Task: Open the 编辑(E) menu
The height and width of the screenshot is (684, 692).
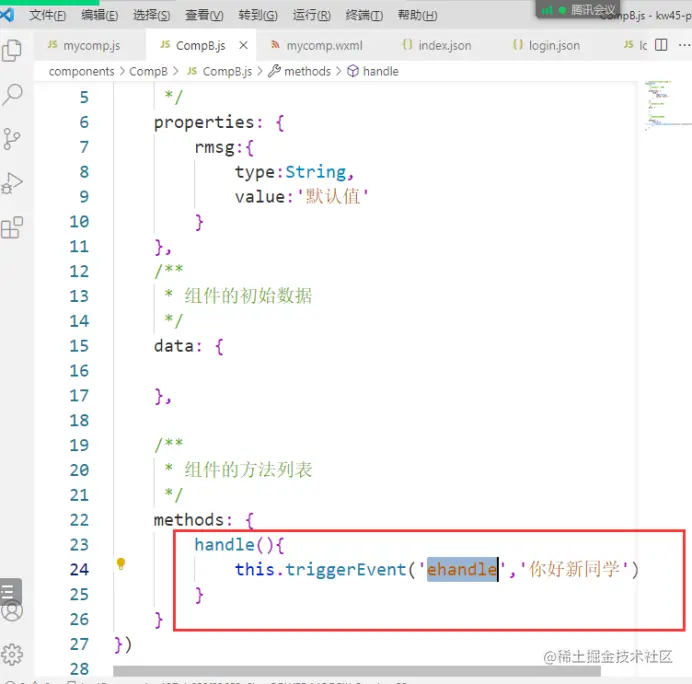Action: coord(99,15)
